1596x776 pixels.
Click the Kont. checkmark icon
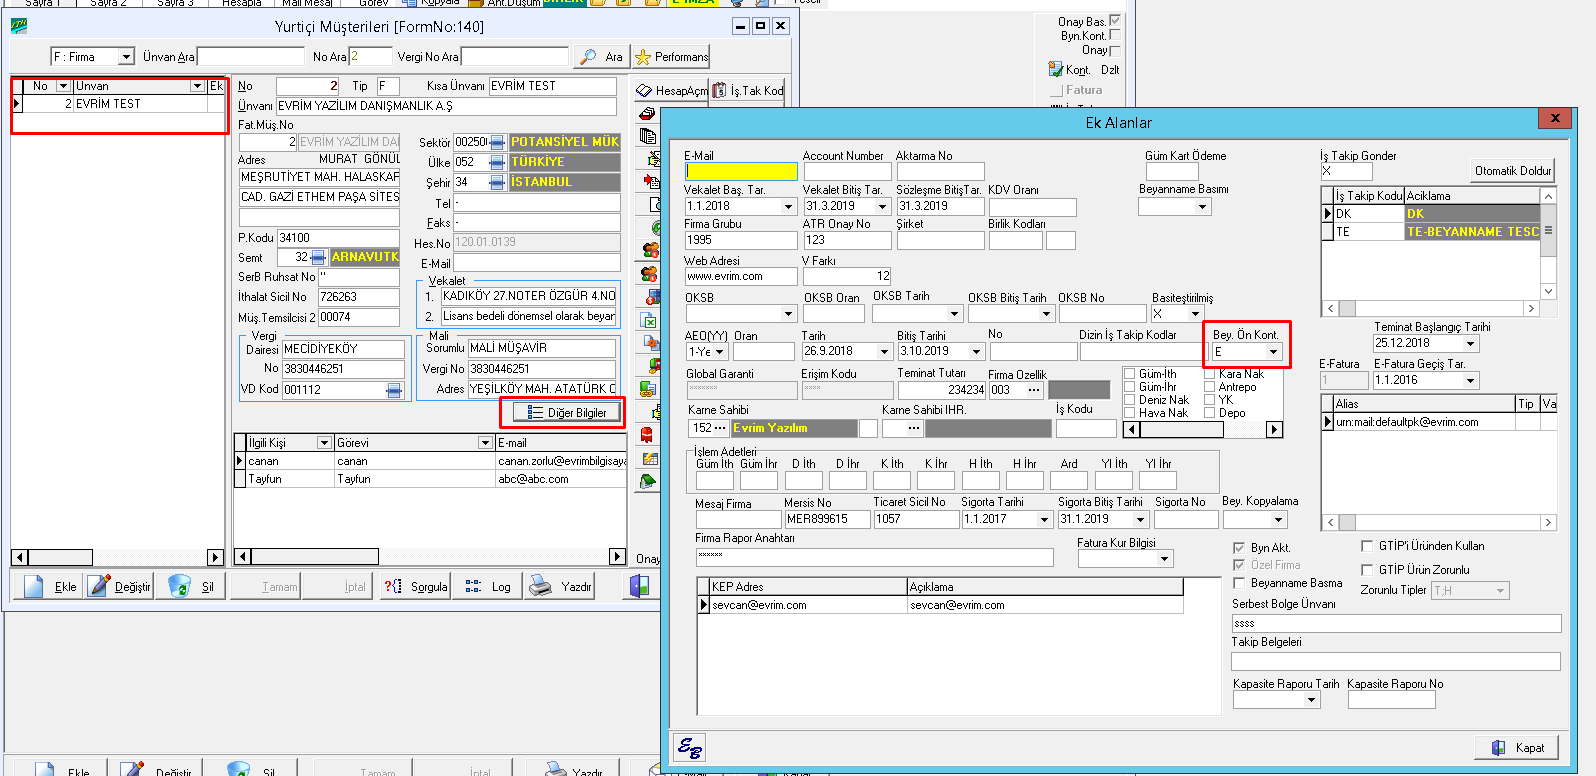tap(1055, 69)
